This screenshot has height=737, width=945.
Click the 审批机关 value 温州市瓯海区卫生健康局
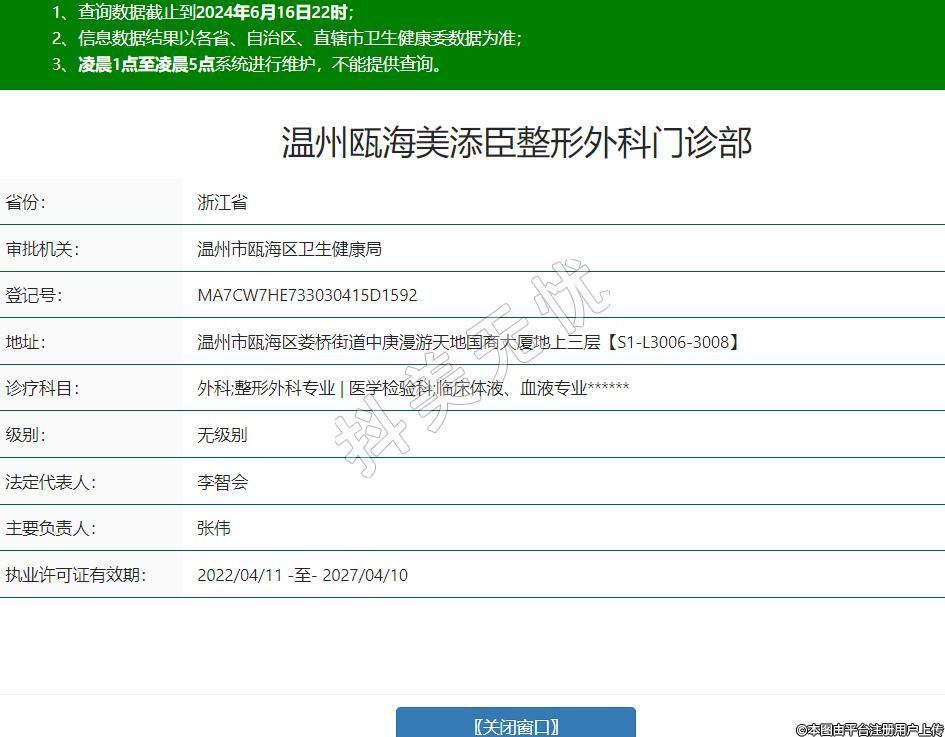(x=289, y=249)
